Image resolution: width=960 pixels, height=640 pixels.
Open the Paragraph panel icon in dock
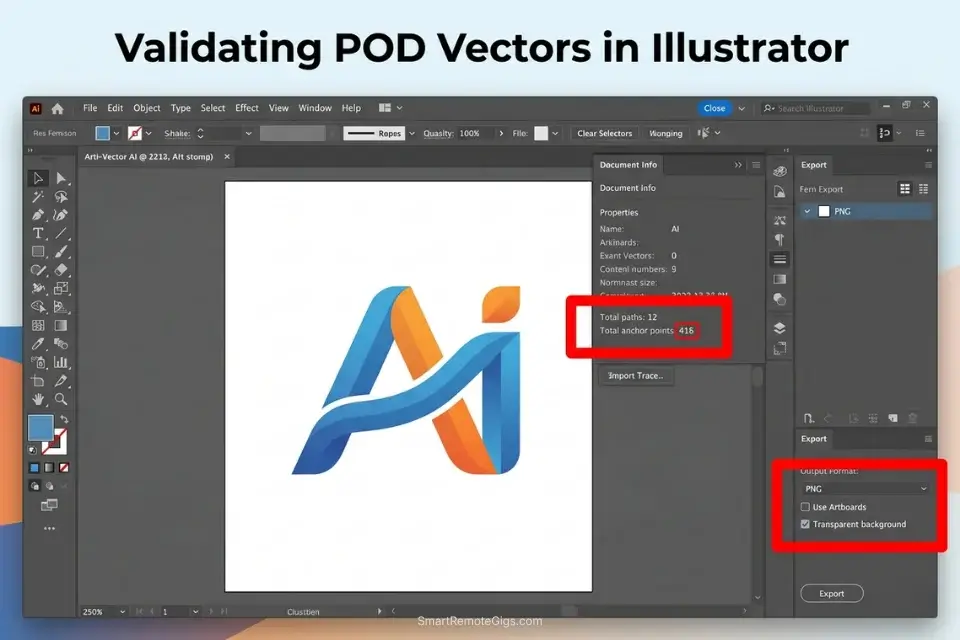pos(779,239)
